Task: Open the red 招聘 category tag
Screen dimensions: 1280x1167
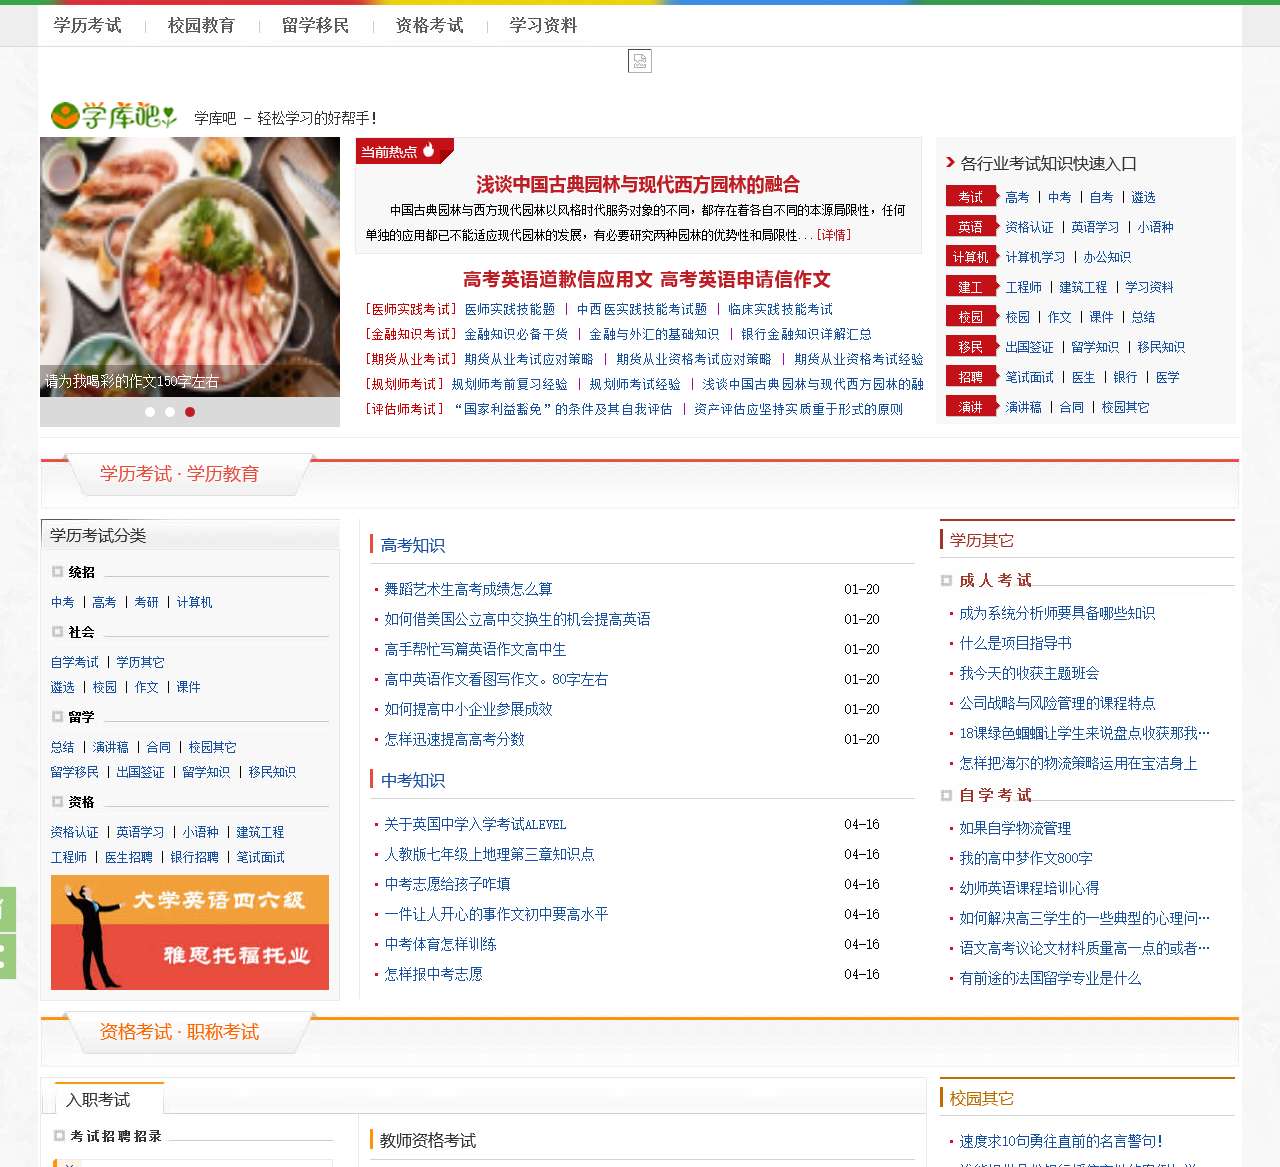Action: 971,377
